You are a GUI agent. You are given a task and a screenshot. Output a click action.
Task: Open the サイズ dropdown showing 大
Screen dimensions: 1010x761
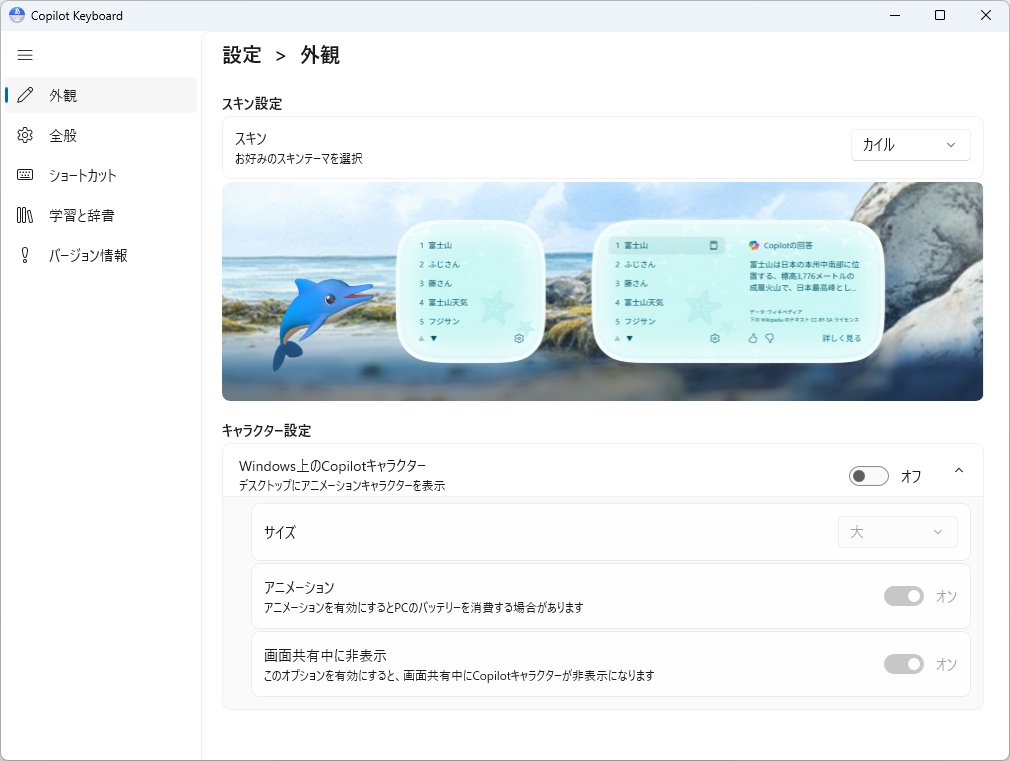pos(897,532)
